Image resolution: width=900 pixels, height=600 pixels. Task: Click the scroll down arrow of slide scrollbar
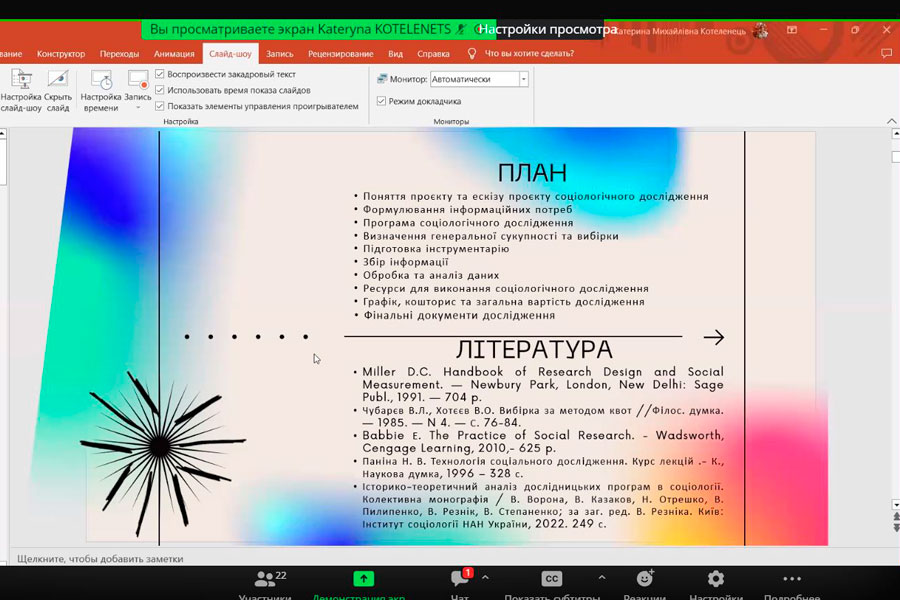click(895, 505)
